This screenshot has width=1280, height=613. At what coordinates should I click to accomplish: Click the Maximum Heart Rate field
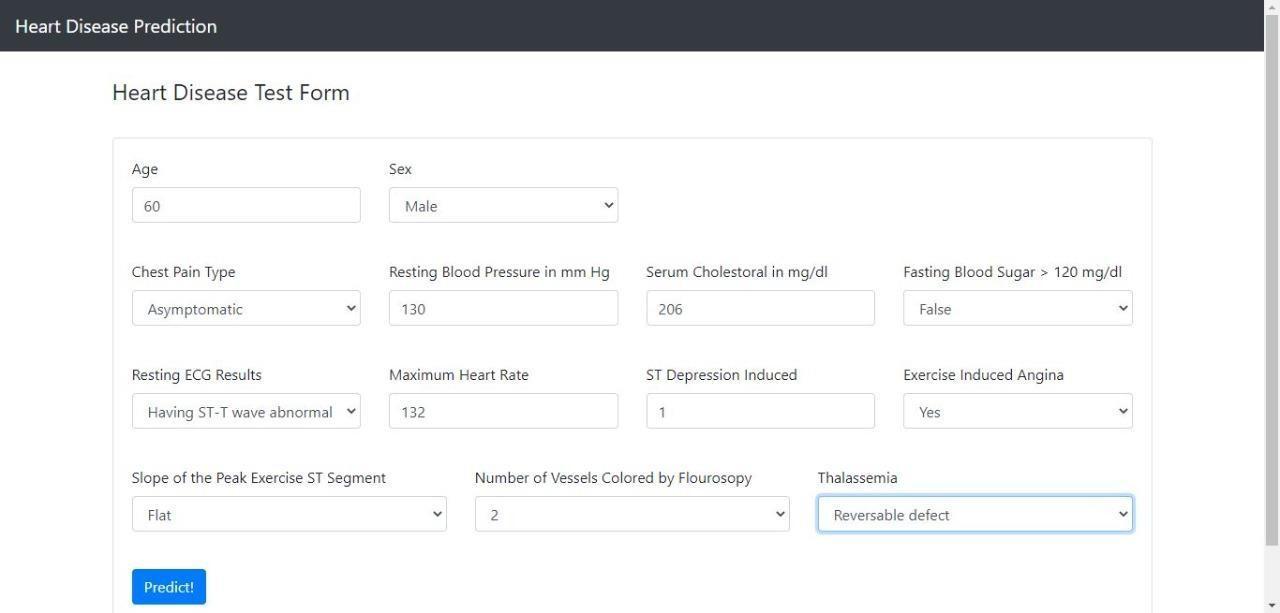click(503, 412)
